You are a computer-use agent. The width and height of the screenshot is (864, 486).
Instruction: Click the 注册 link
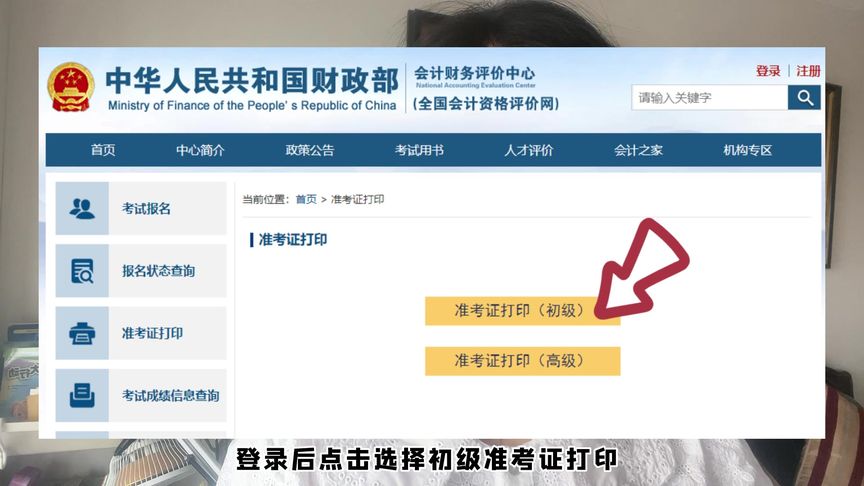808,71
